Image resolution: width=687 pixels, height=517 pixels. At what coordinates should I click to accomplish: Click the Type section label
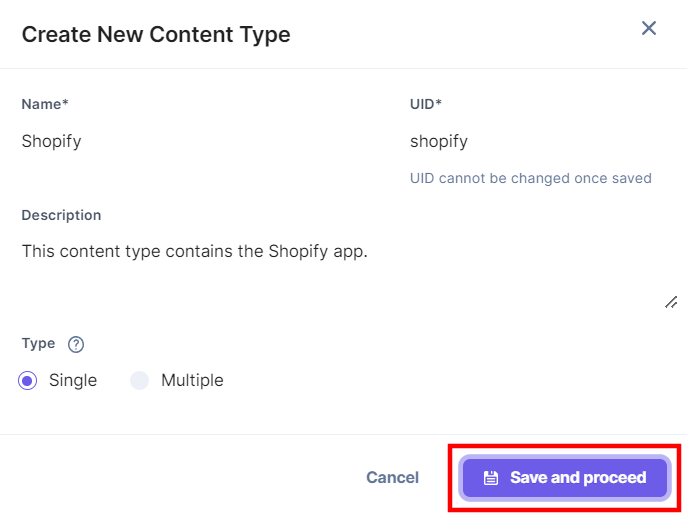click(x=39, y=343)
